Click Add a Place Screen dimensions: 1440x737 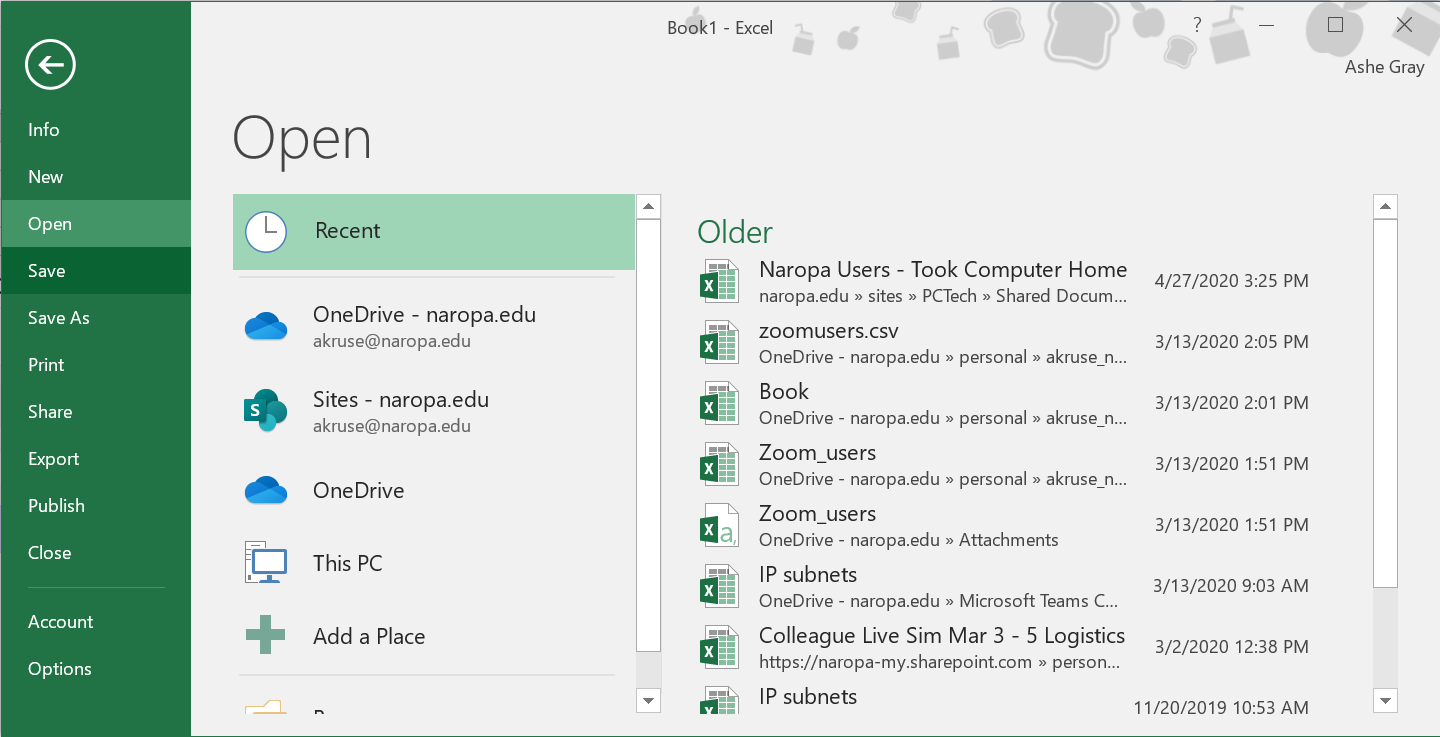tap(434, 636)
